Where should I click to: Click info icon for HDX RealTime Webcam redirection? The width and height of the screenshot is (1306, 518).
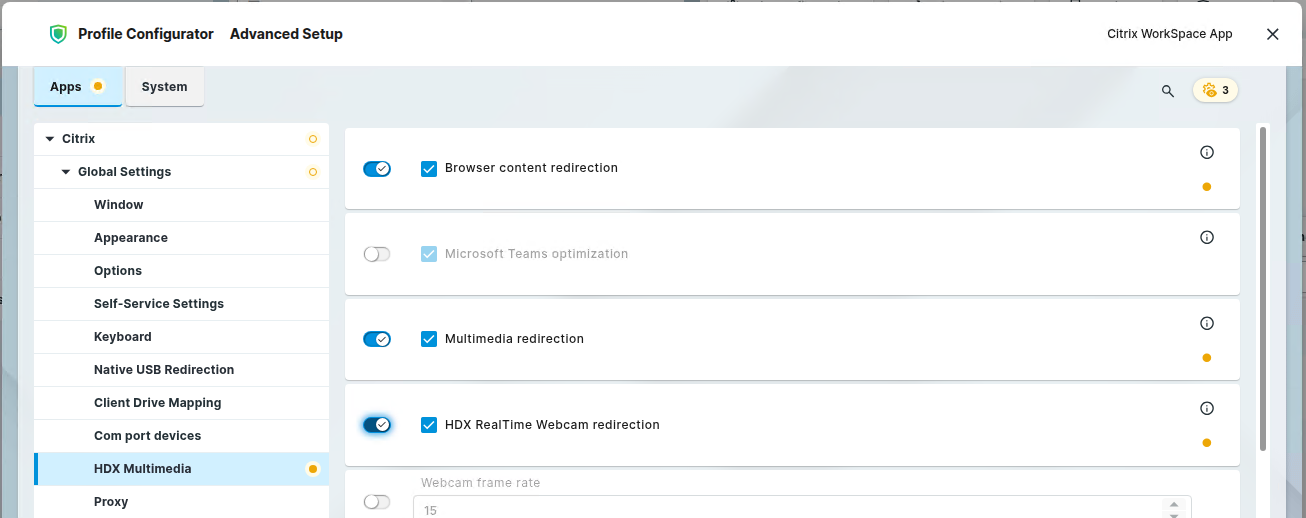tap(1206, 409)
